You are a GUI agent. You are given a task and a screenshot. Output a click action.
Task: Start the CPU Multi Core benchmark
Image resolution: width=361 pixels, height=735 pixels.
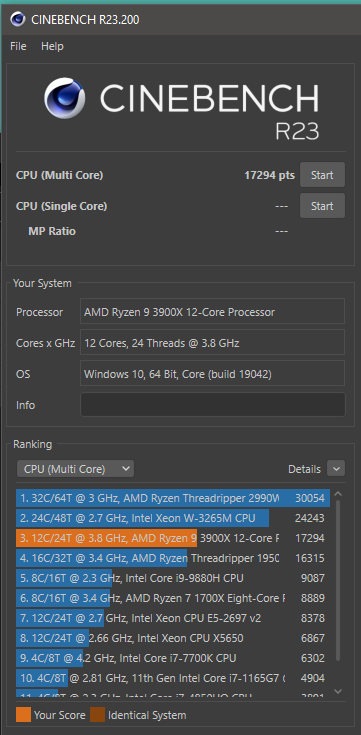coord(322,175)
